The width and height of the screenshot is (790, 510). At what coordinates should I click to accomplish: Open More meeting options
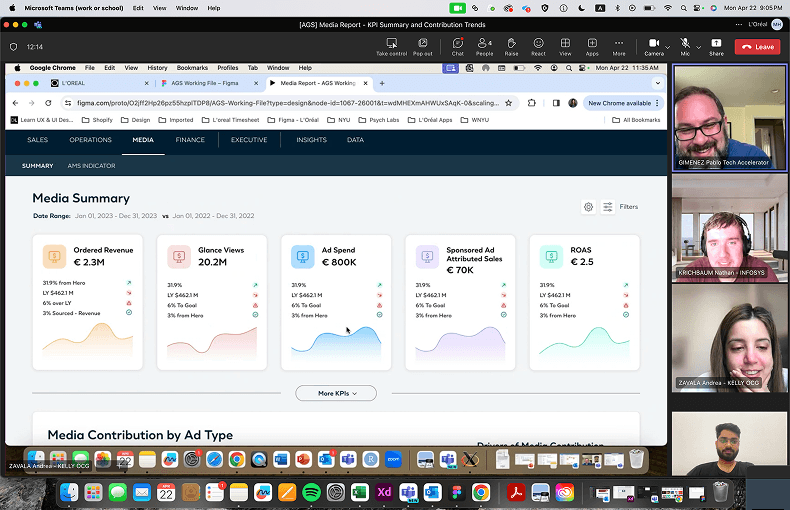point(619,47)
